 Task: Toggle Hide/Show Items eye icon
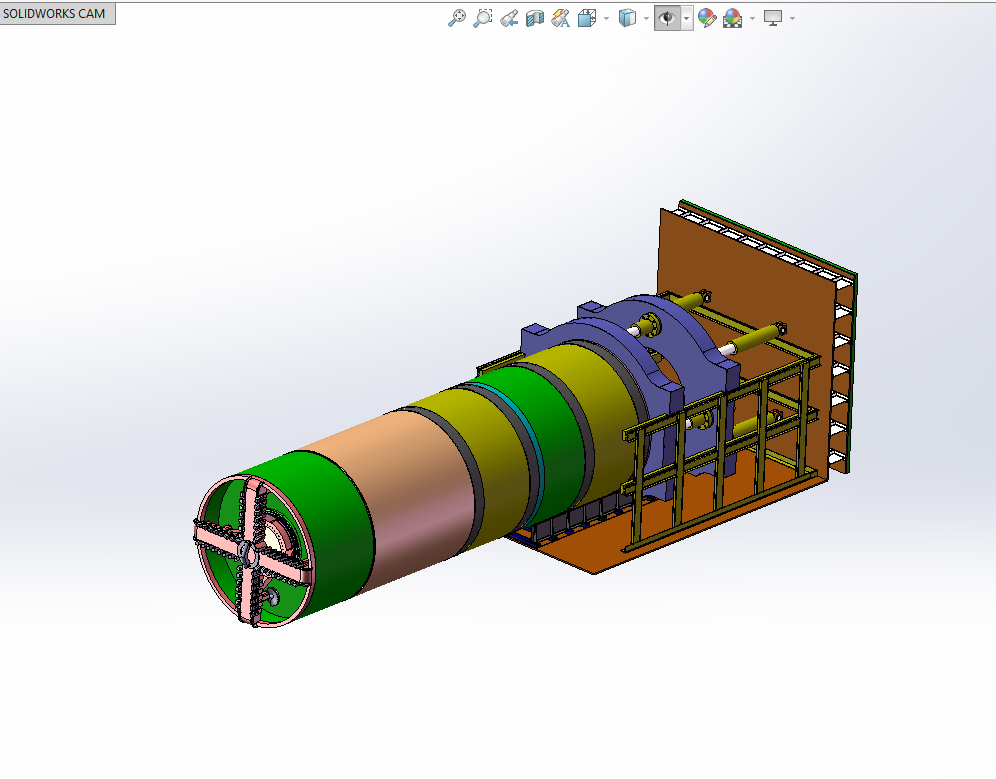click(x=667, y=18)
